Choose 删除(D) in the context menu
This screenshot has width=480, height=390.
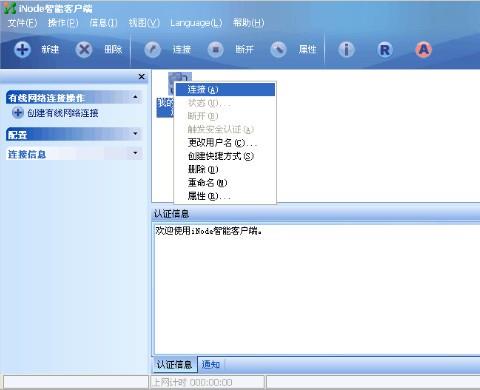(x=225, y=169)
